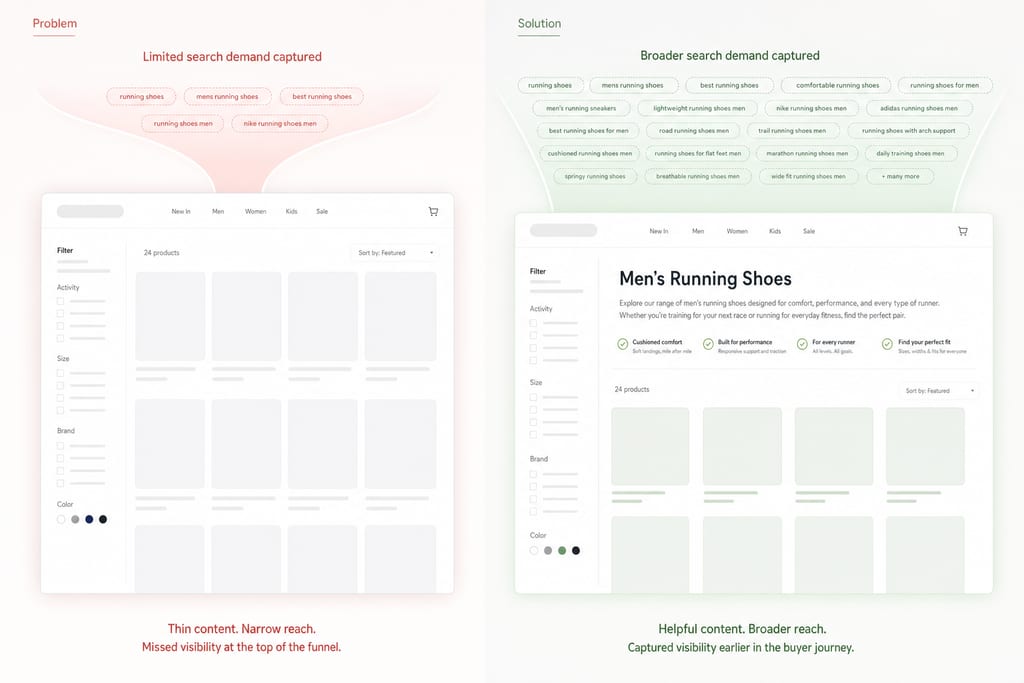This screenshot has width=1024, height=683.
Task: Pick the gray color swatch in Solution mockup
Action: pos(547,550)
